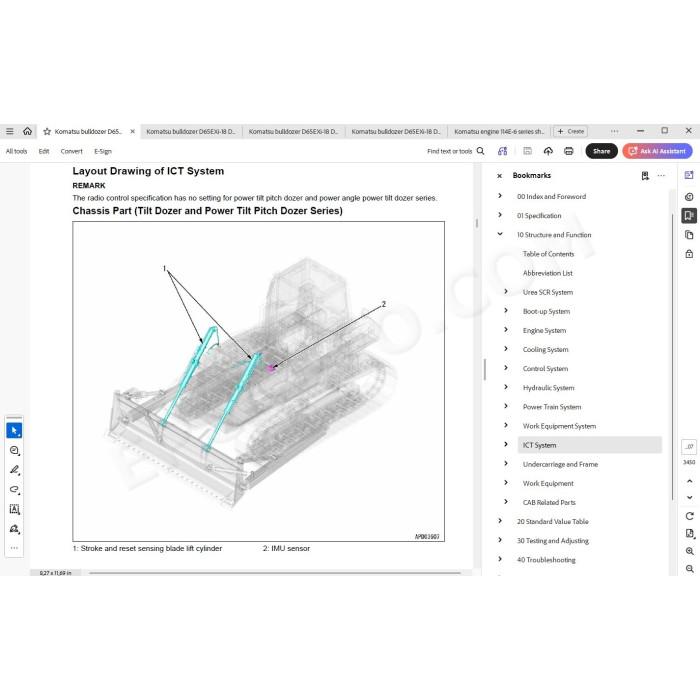Zoom in using the magnifier plus icon
This screenshot has height=700, width=700.
689,551
